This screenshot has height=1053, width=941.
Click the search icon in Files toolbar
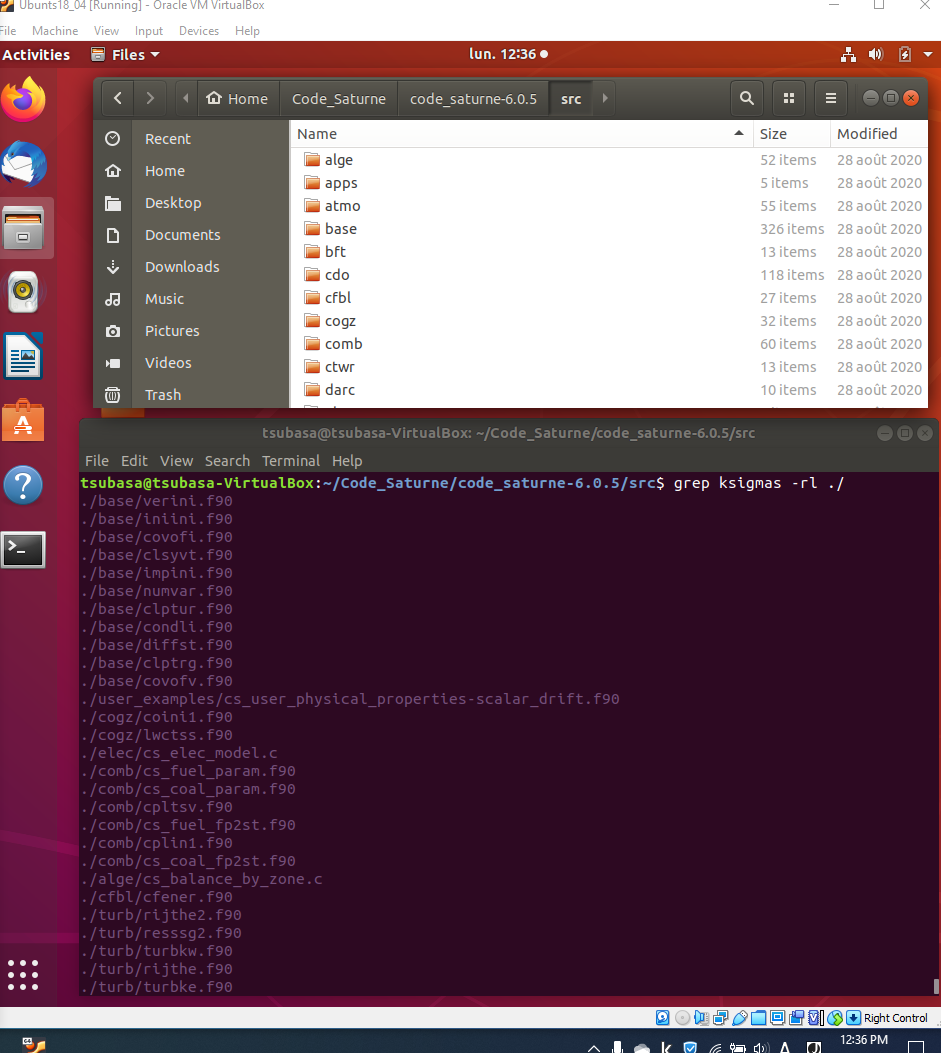click(x=746, y=98)
